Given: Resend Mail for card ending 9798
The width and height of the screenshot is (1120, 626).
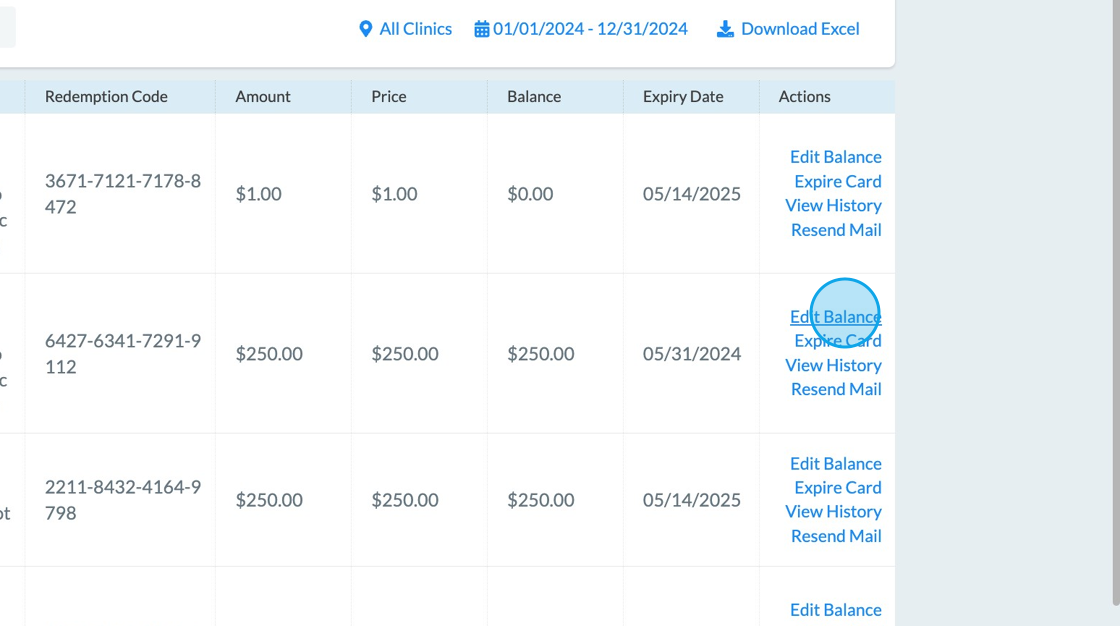Looking at the screenshot, I should [836, 536].
